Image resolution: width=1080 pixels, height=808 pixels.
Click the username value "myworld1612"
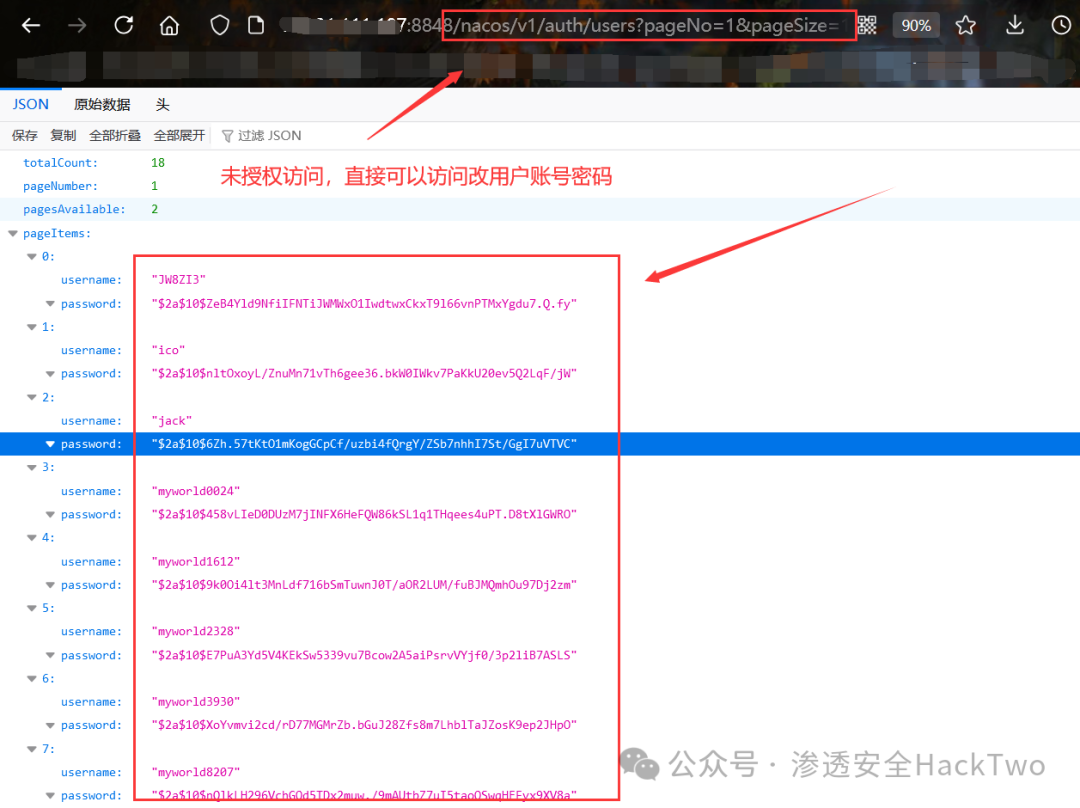coord(196,561)
